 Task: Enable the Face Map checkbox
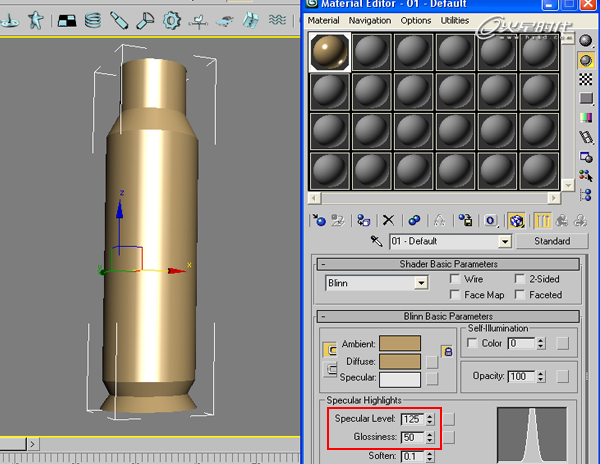point(455,295)
